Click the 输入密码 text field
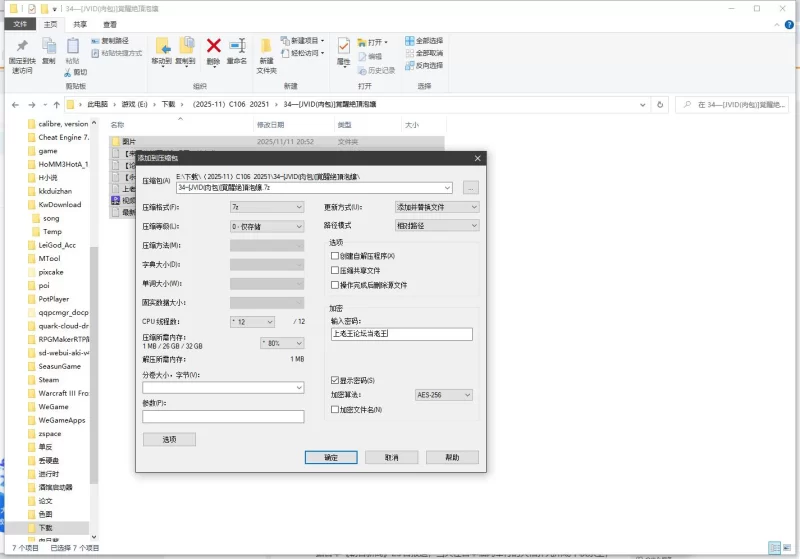The width and height of the screenshot is (800, 559). coord(400,334)
